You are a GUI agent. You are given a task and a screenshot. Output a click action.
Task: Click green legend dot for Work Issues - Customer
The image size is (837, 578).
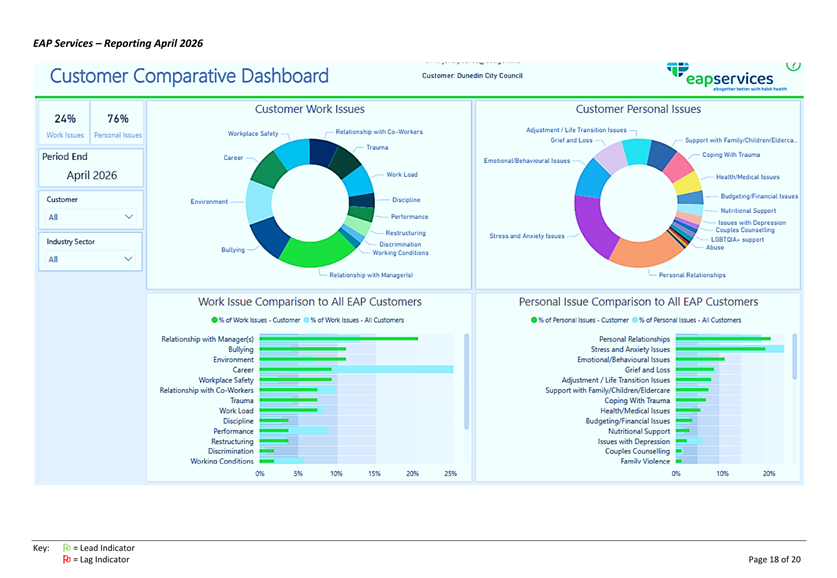214,320
